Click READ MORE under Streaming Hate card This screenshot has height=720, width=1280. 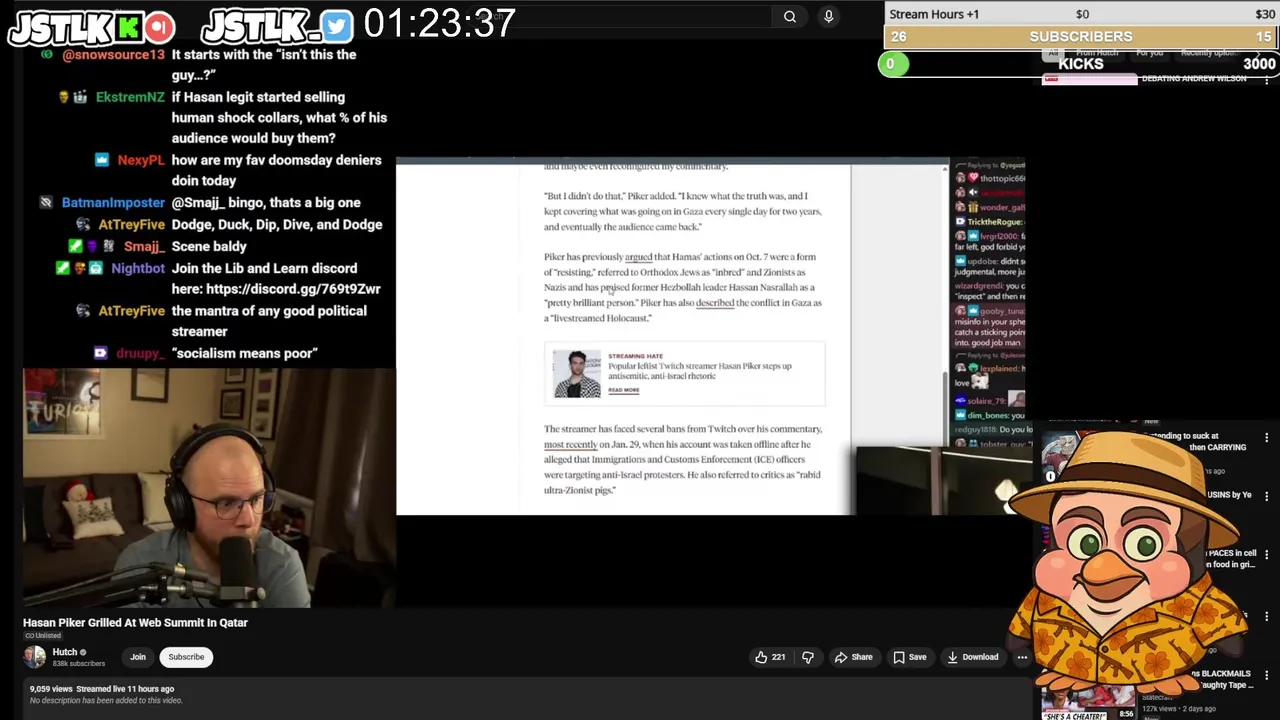[623, 390]
